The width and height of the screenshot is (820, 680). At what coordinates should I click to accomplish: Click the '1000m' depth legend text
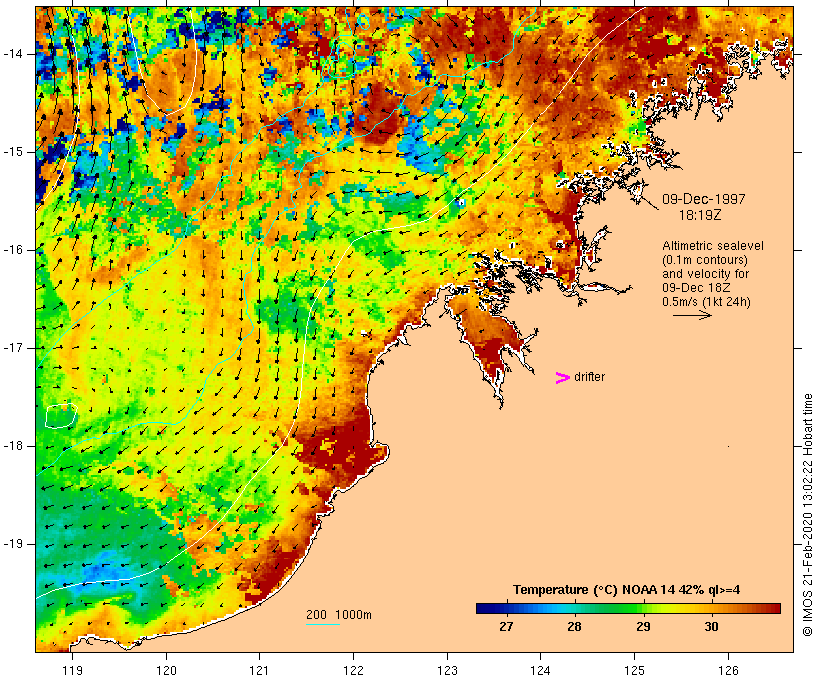pyautogui.click(x=353, y=615)
